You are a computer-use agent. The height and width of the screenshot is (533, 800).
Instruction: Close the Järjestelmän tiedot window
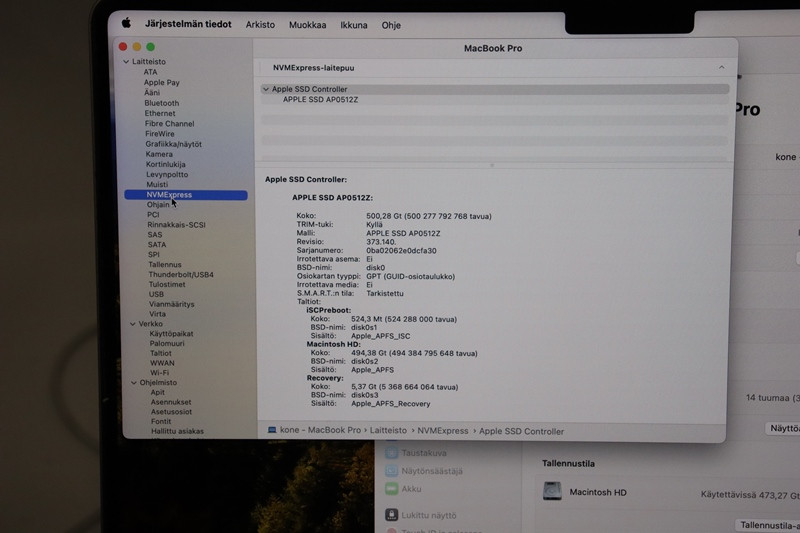(123, 46)
